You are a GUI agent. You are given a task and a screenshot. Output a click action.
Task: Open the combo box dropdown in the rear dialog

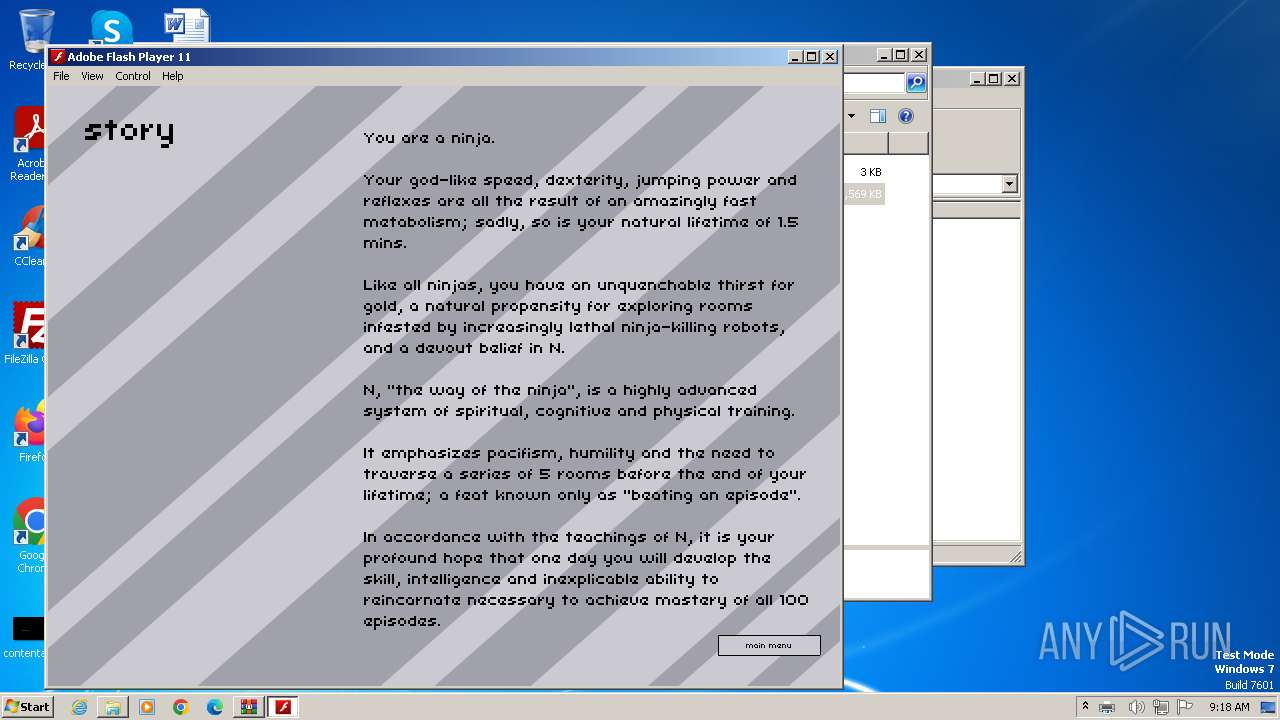pos(1009,184)
